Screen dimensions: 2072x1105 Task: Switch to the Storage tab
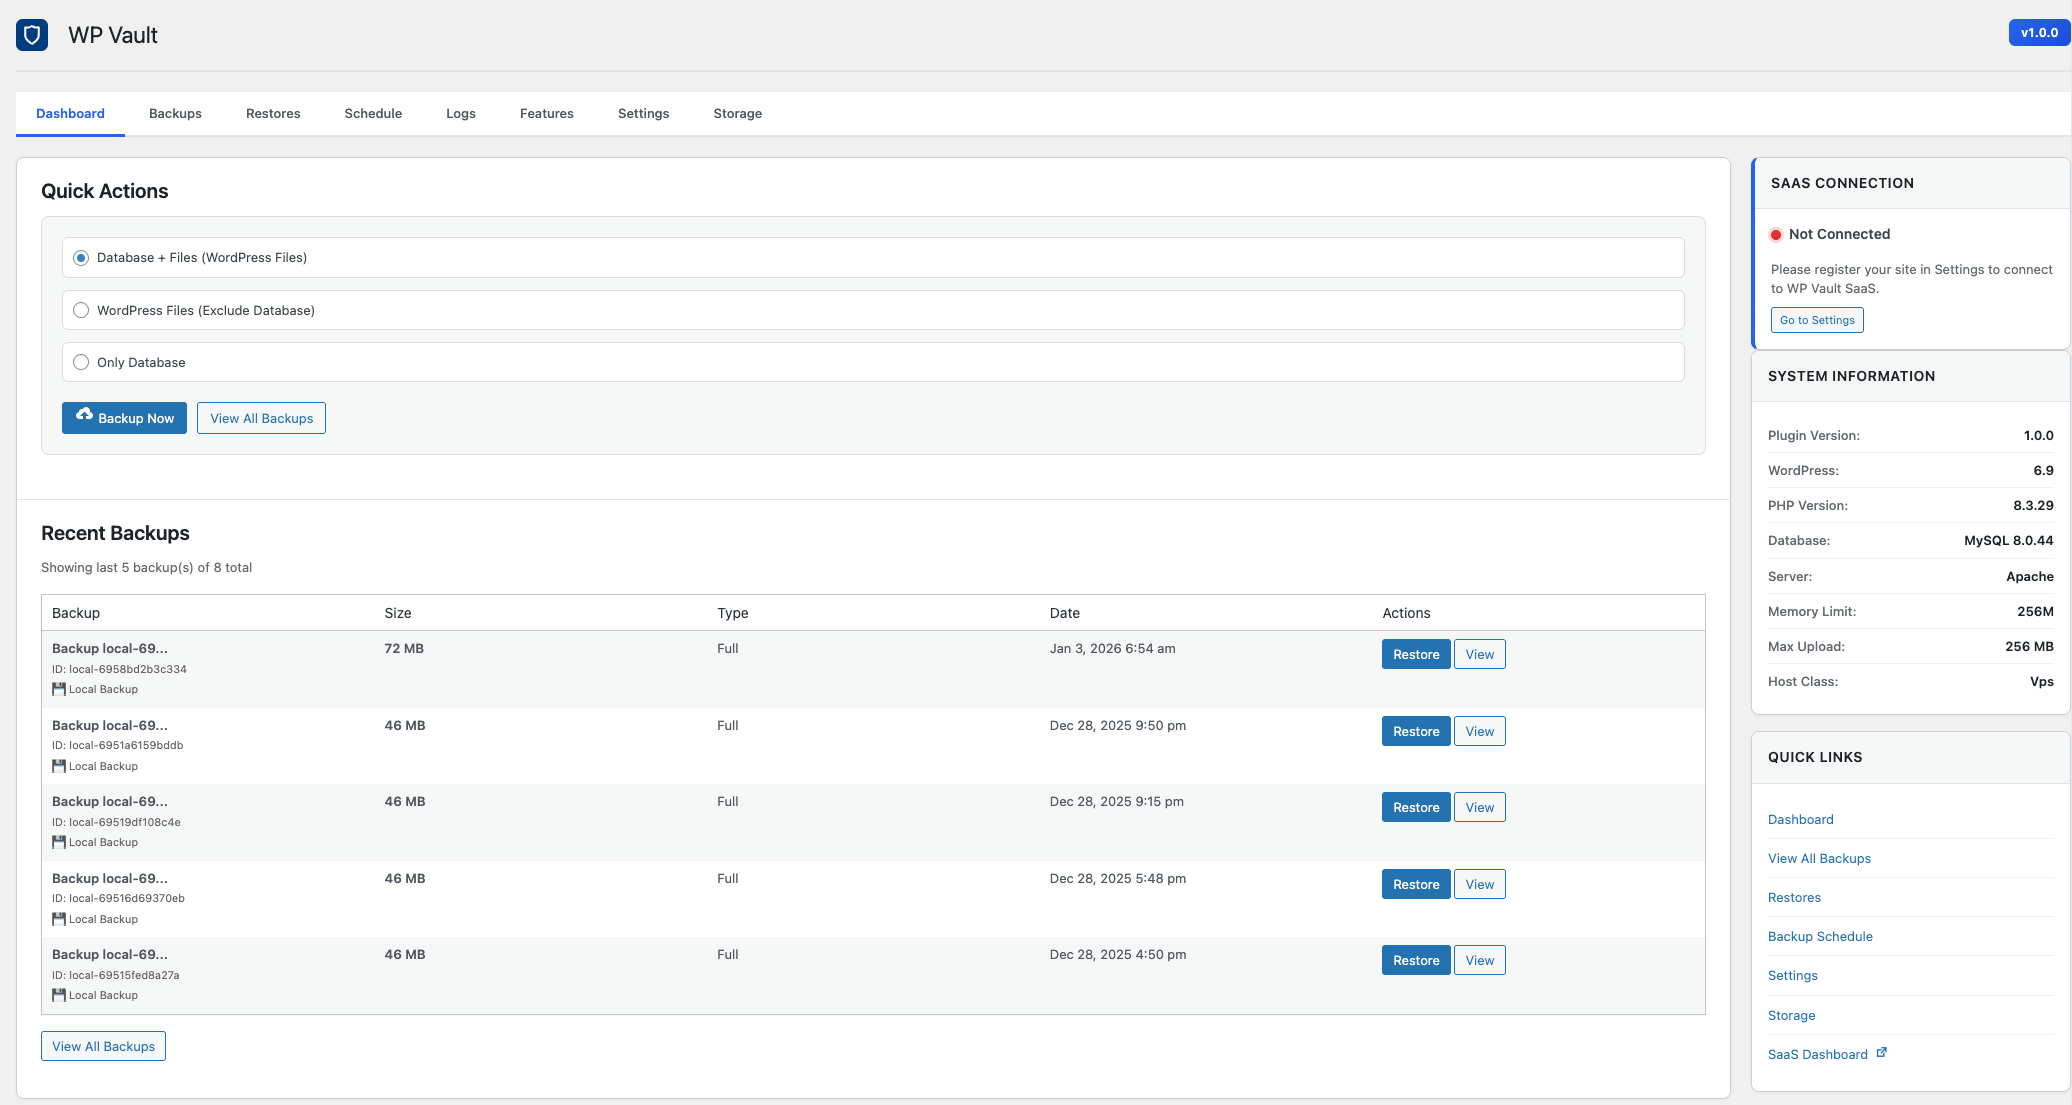(x=738, y=114)
